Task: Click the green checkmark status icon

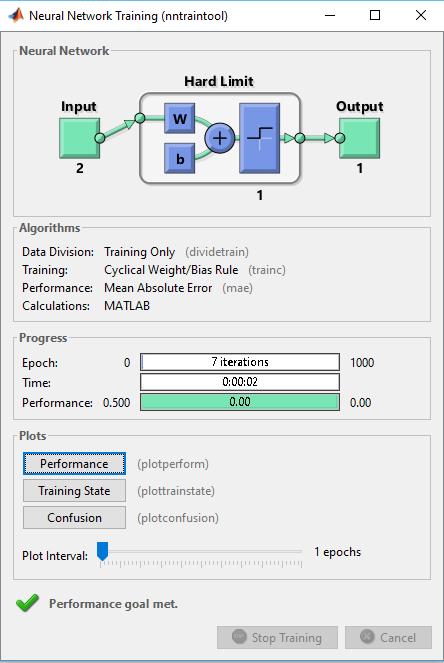Action: pyautogui.click(x=27, y=603)
